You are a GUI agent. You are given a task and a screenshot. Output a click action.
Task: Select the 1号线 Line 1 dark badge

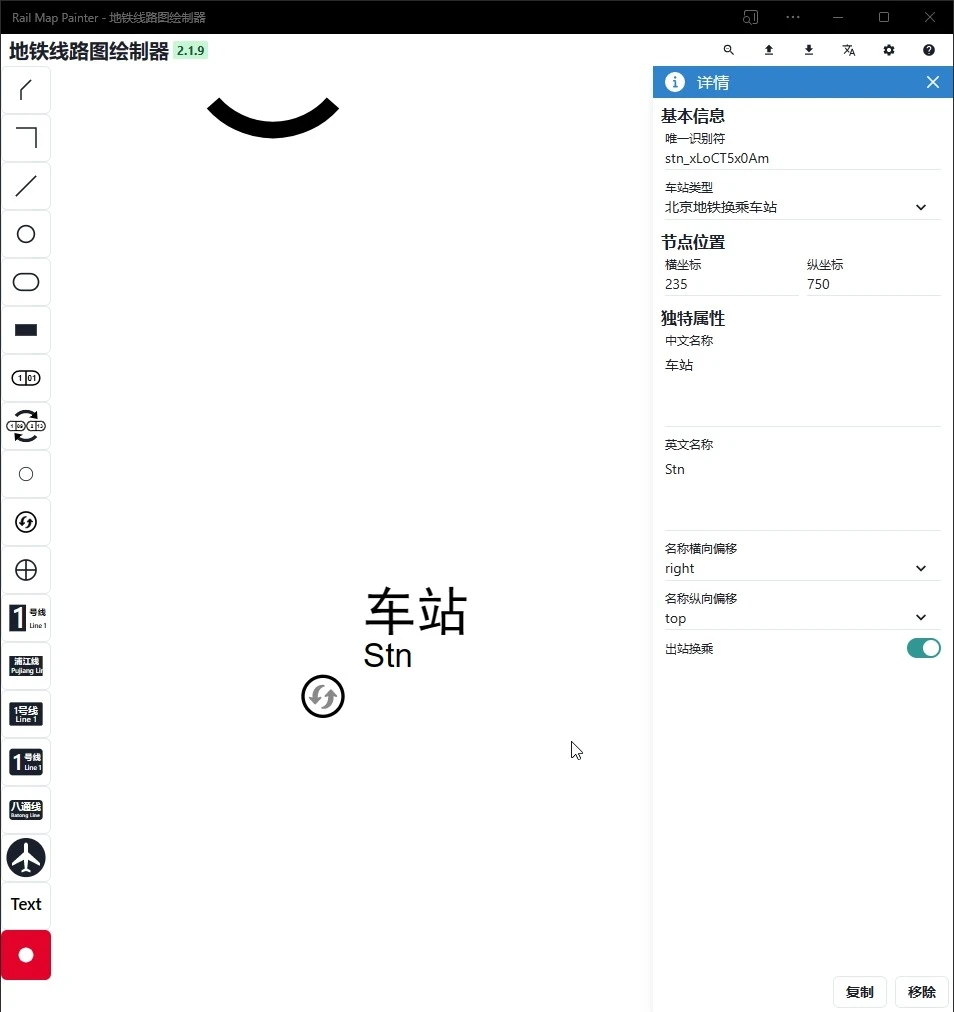pyautogui.click(x=26, y=714)
